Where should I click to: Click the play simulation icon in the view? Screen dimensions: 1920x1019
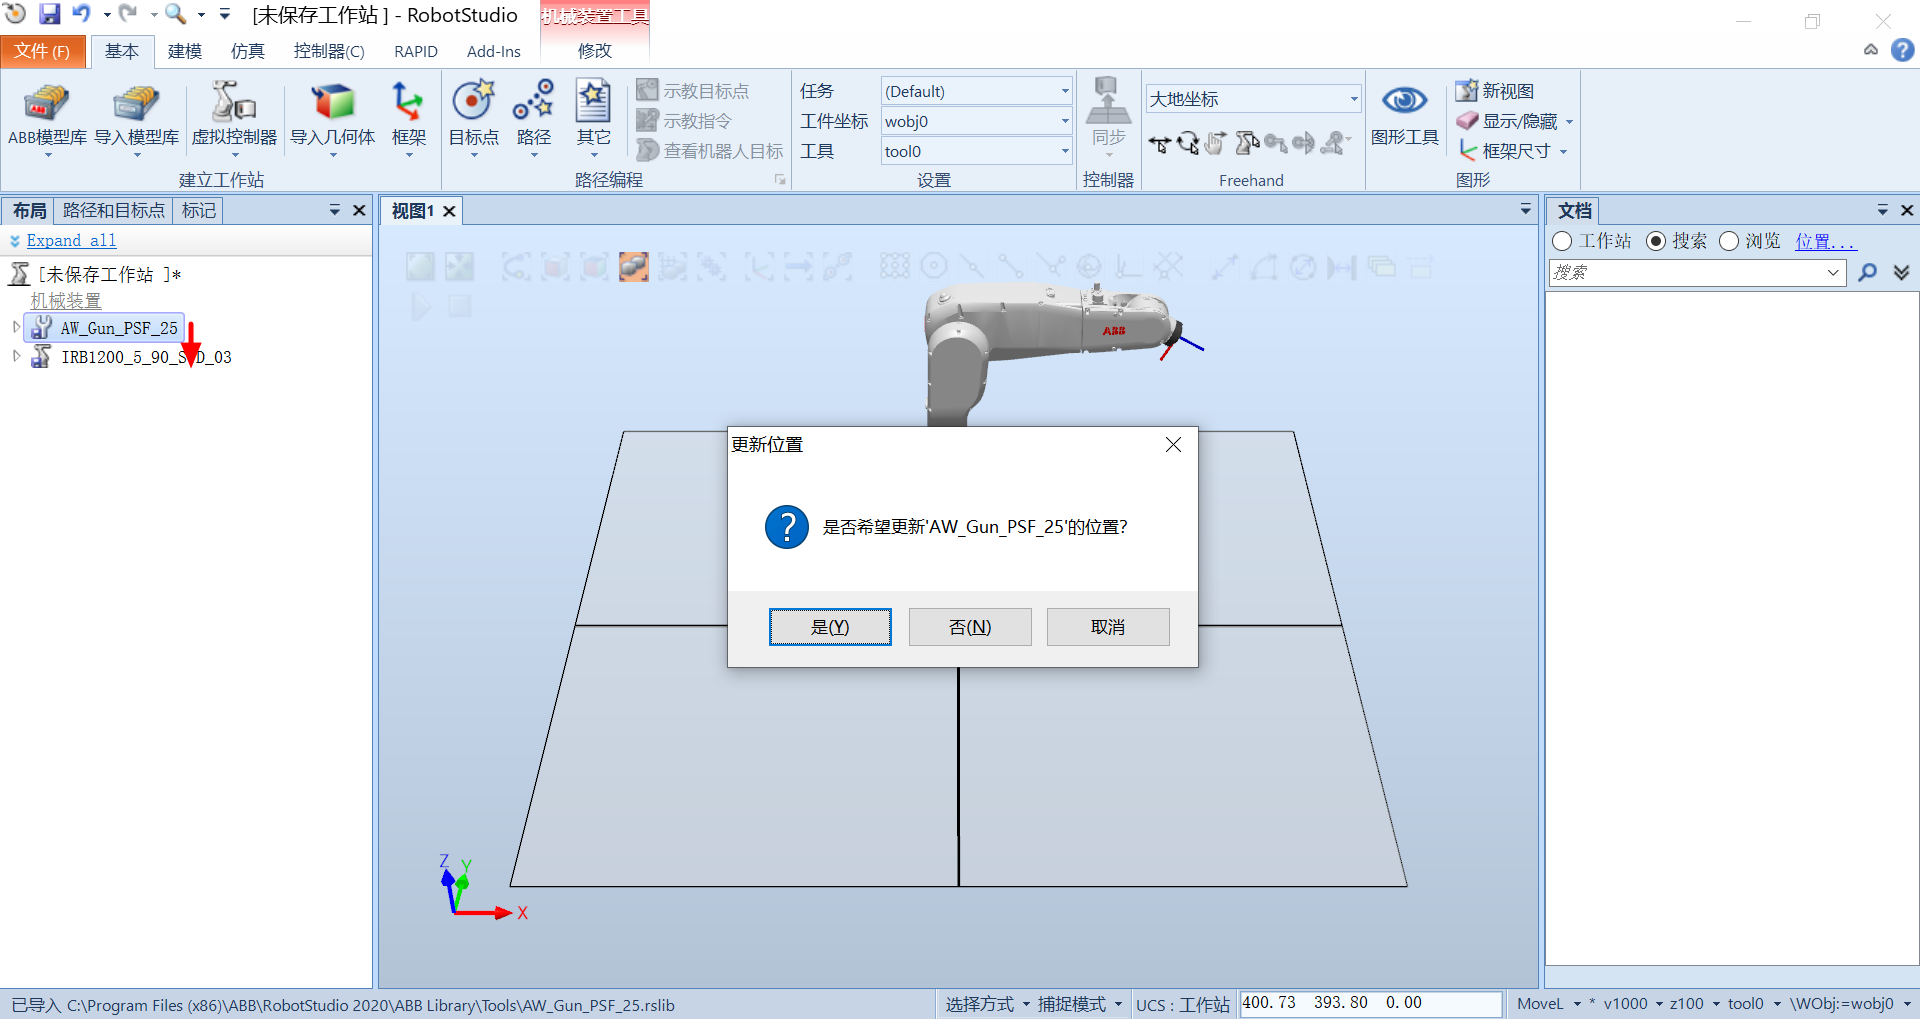pyautogui.click(x=421, y=306)
